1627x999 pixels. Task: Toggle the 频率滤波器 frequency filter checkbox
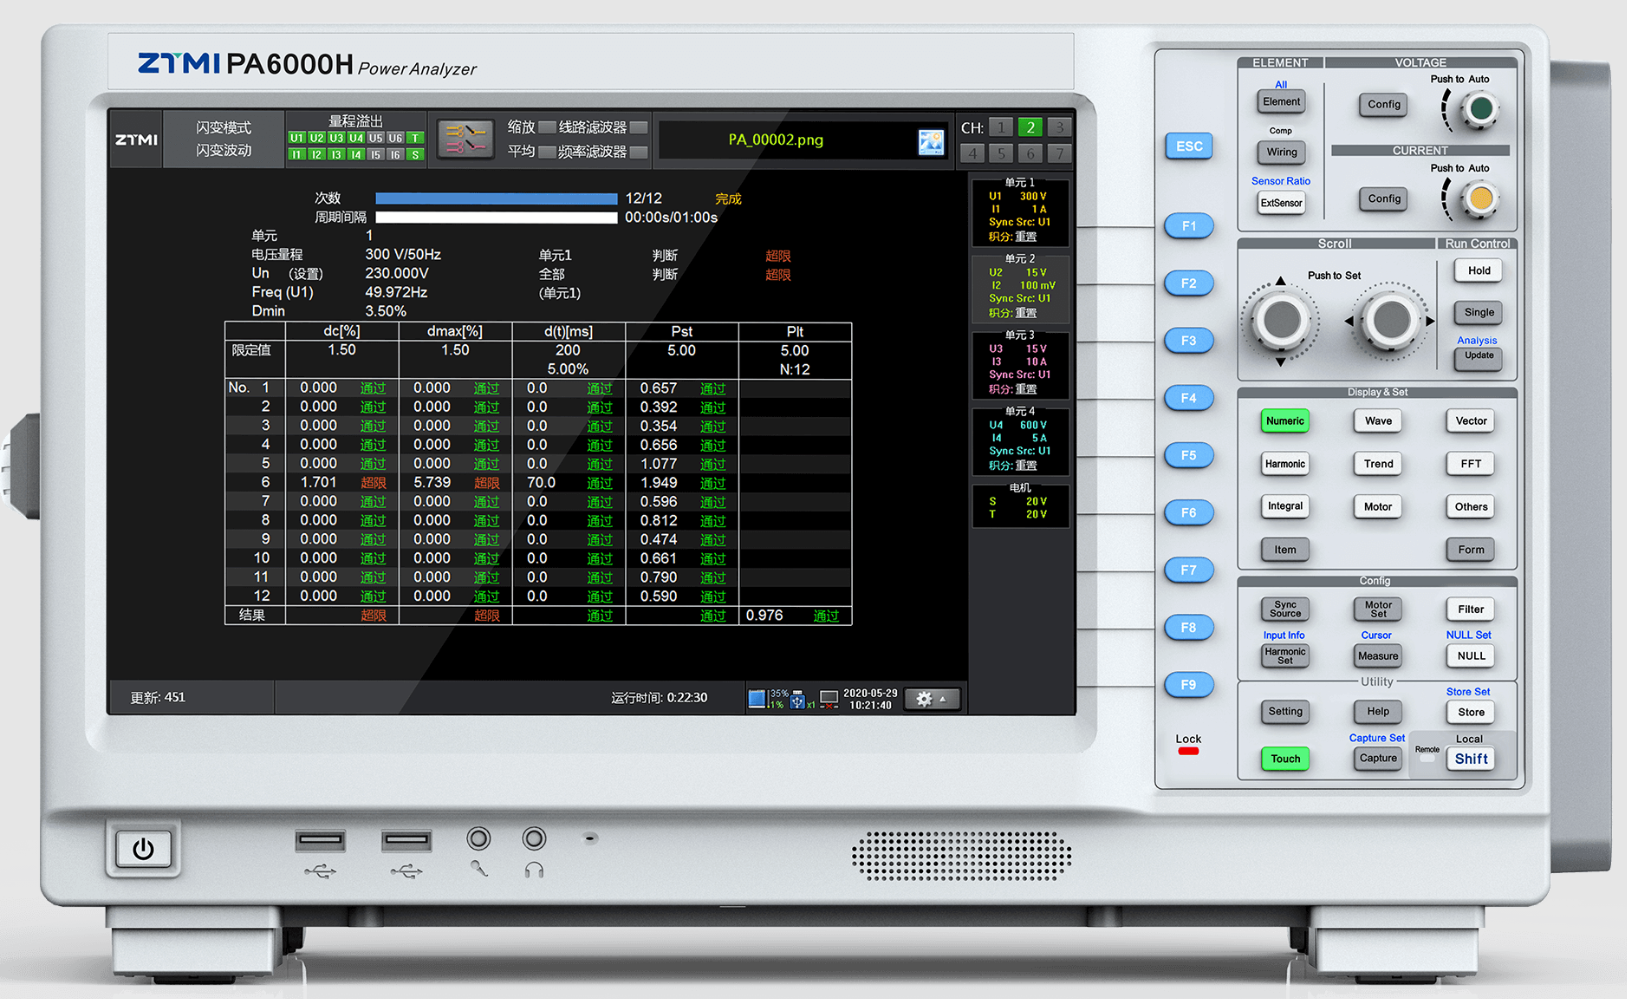click(639, 152)
